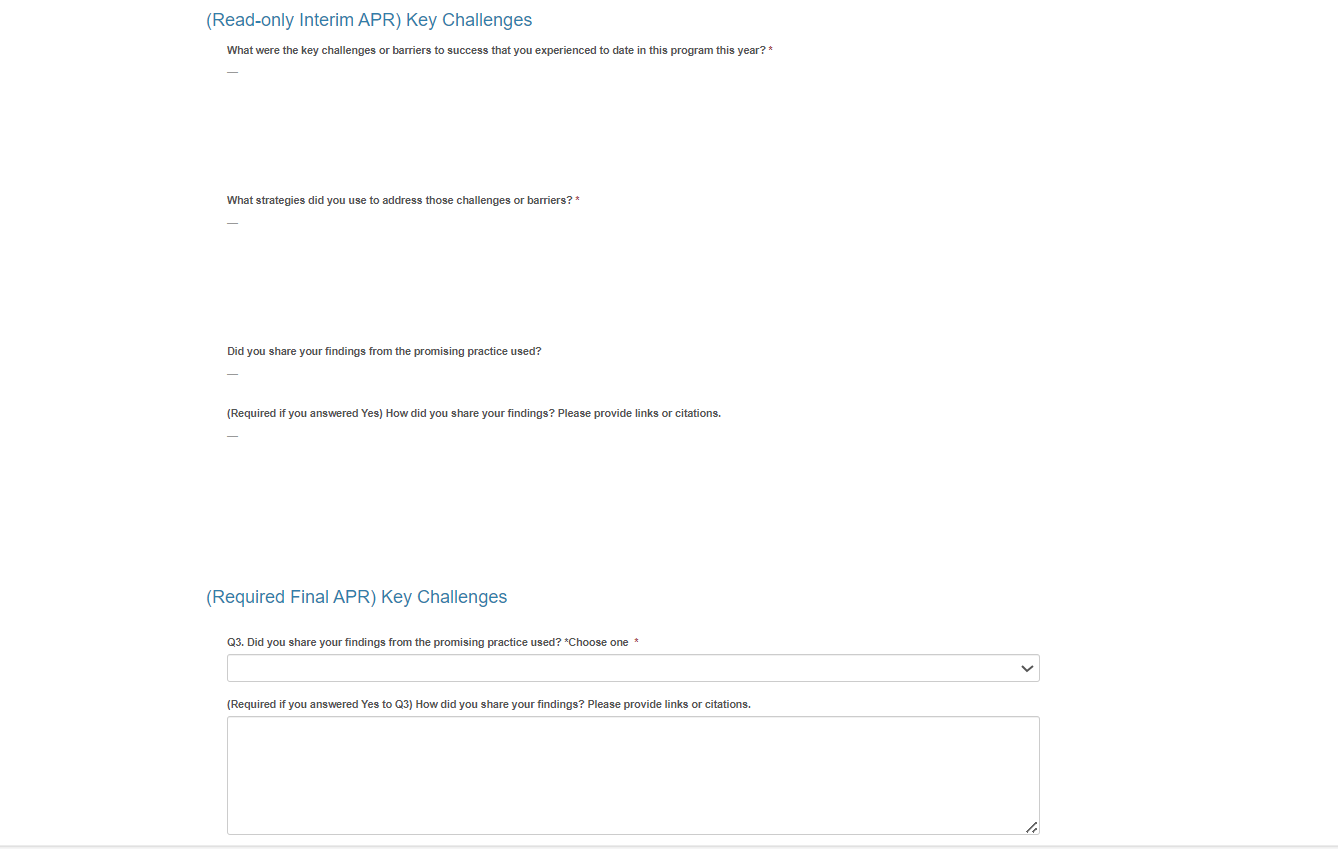Click the red asterisk after strategies question

(578, 200)
